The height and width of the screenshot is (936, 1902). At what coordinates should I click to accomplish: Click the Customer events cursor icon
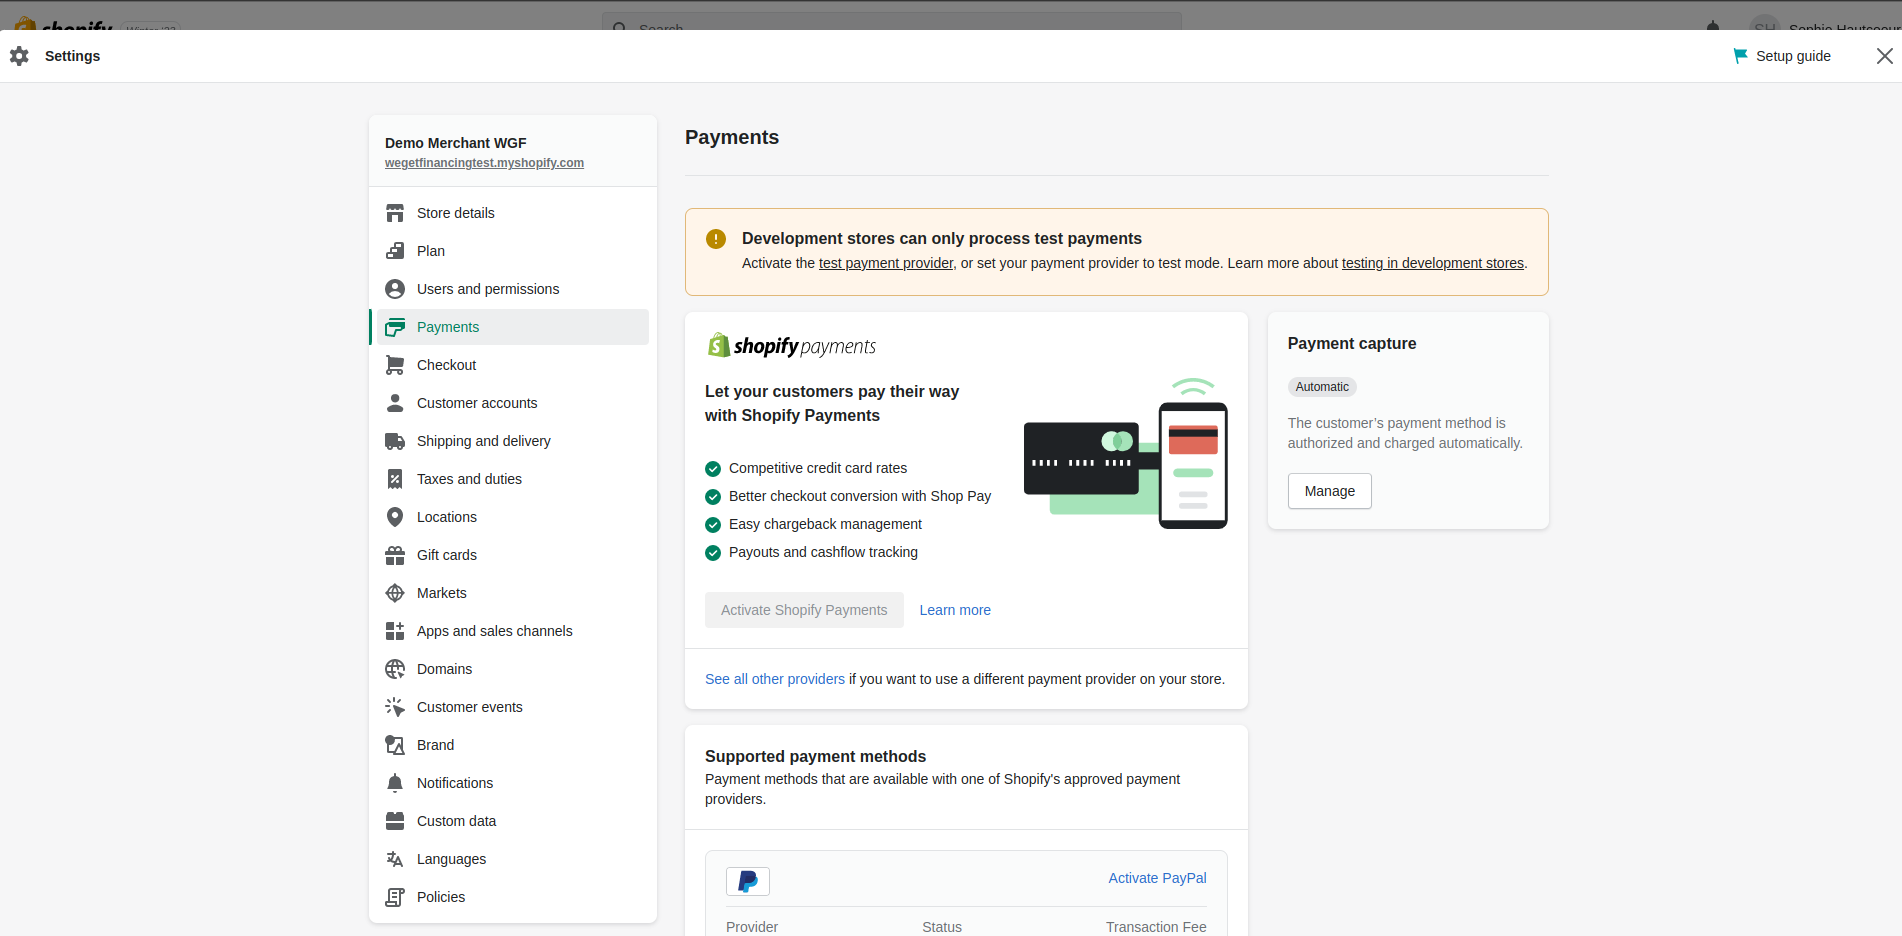click(395, 707)
